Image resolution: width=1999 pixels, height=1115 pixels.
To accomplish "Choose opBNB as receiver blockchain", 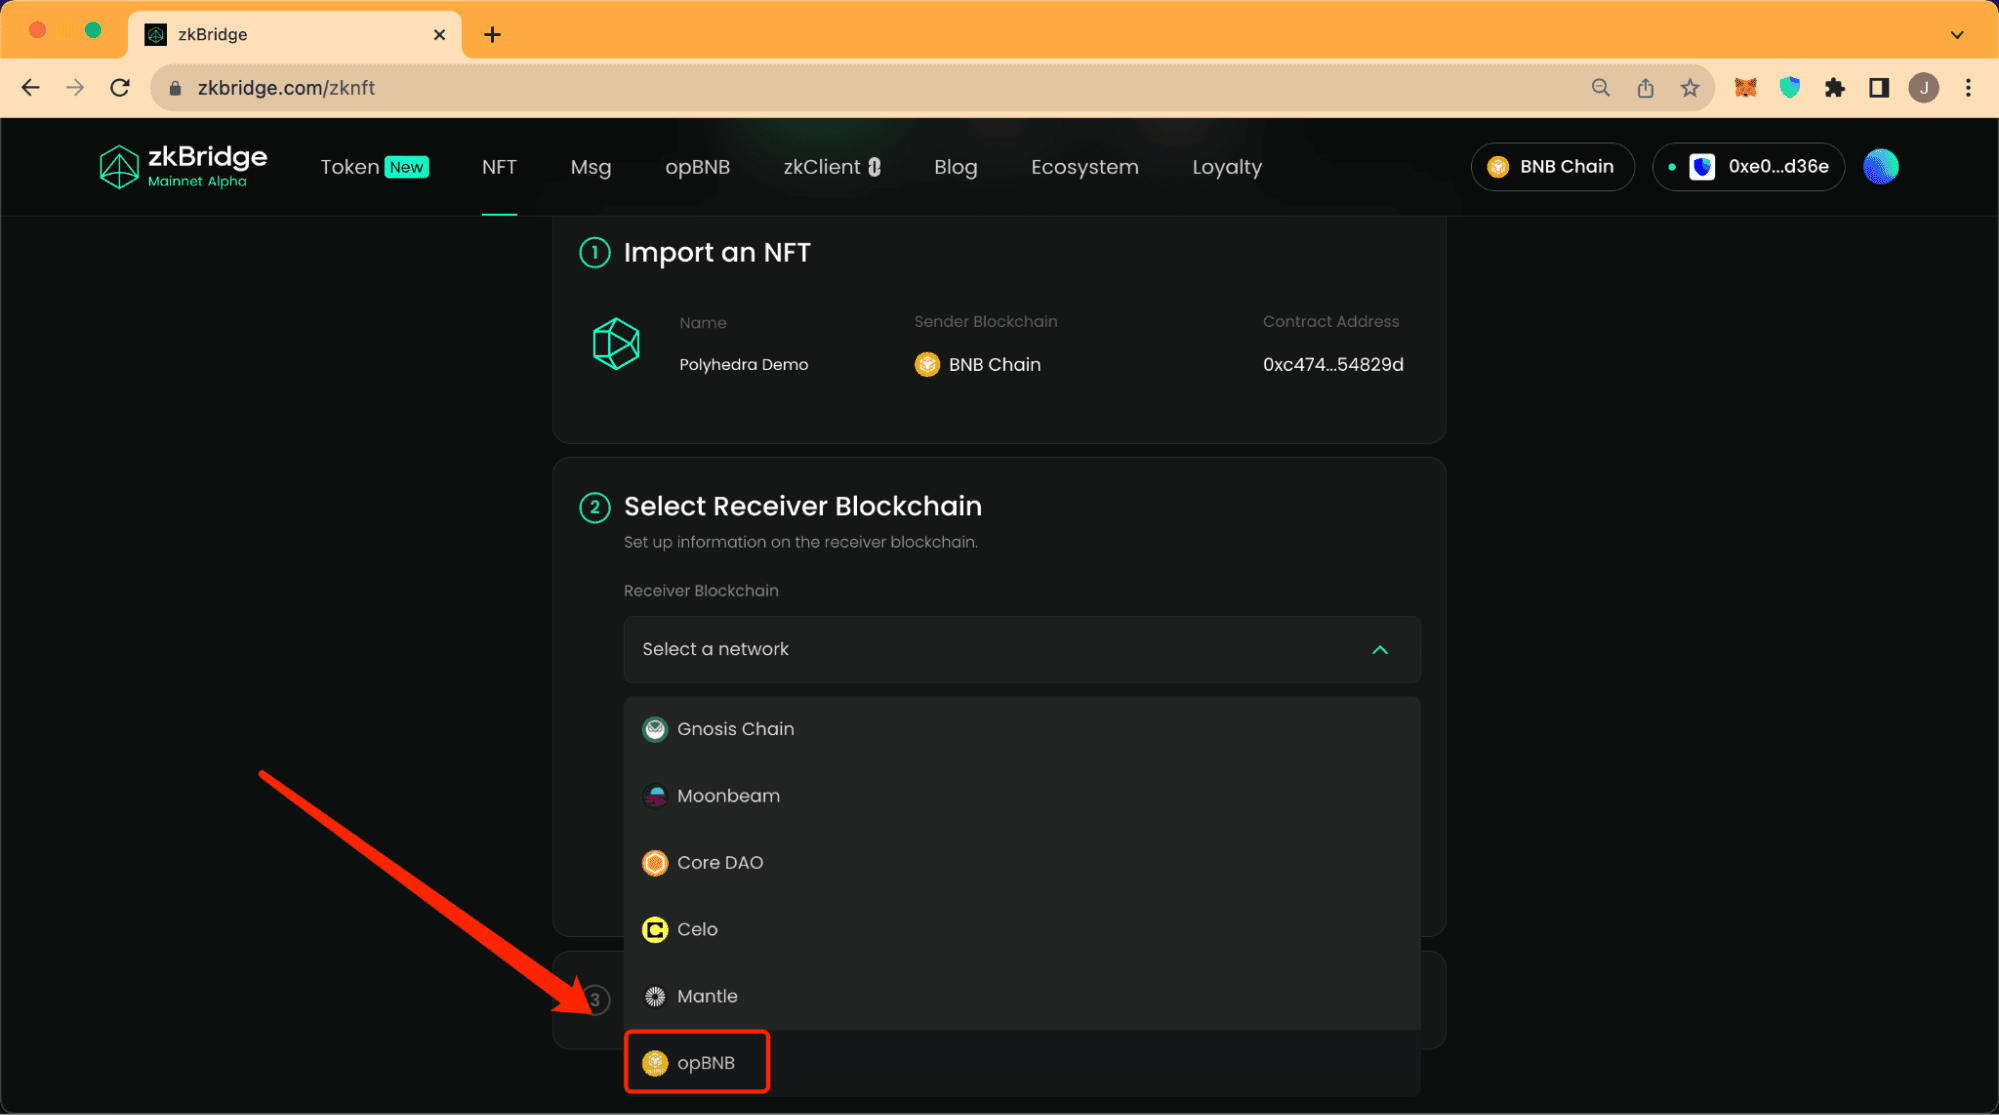I will coord(1022,1063).
